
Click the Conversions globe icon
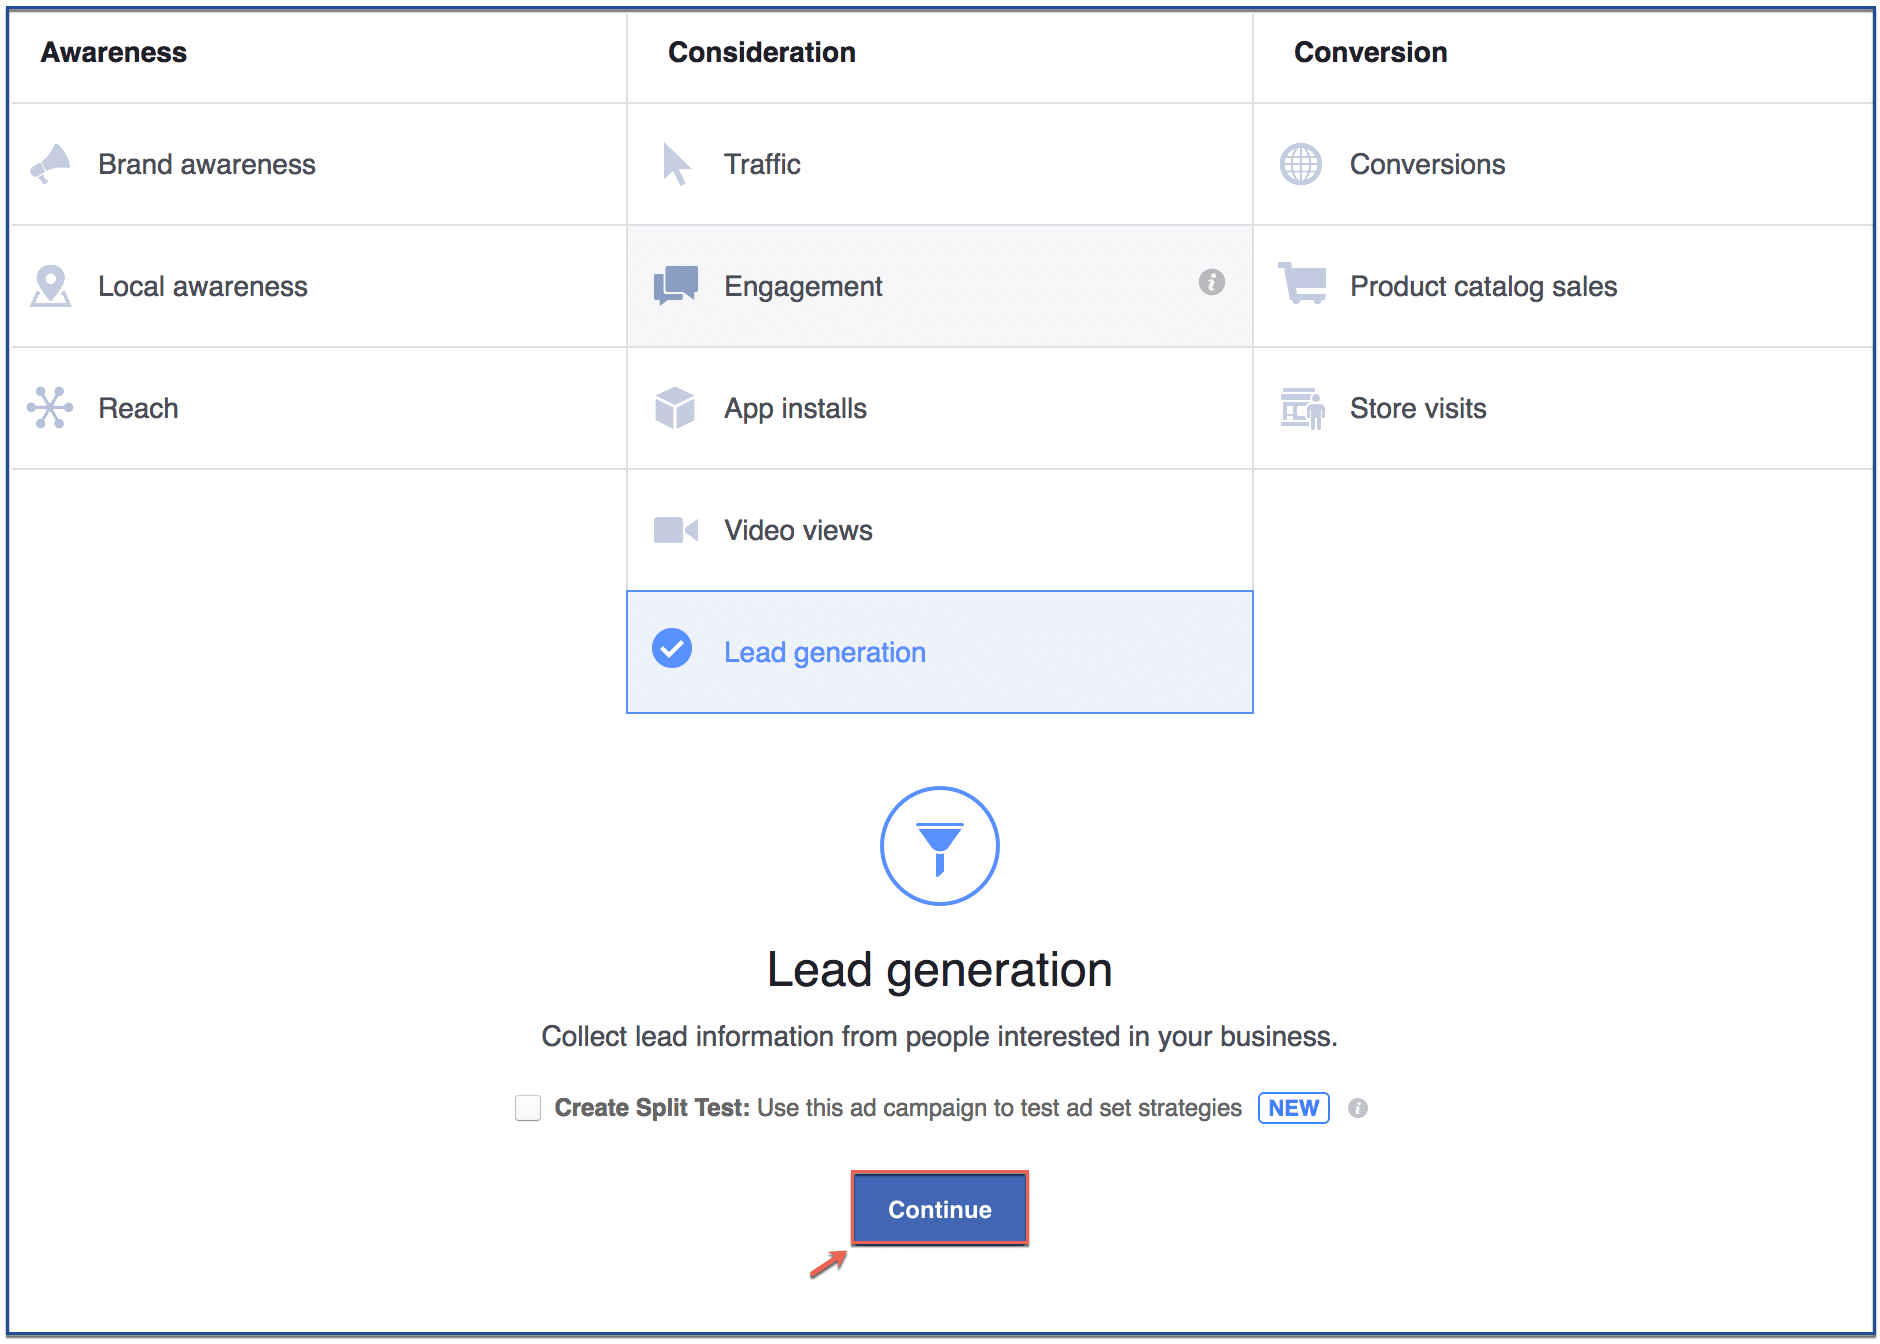[x=1301, y=164]
